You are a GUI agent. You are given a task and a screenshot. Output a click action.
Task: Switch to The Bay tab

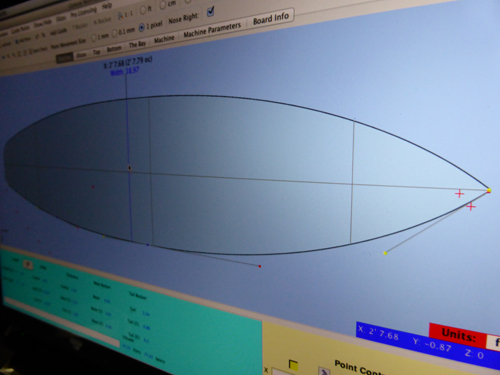click(x=137, y=44)
